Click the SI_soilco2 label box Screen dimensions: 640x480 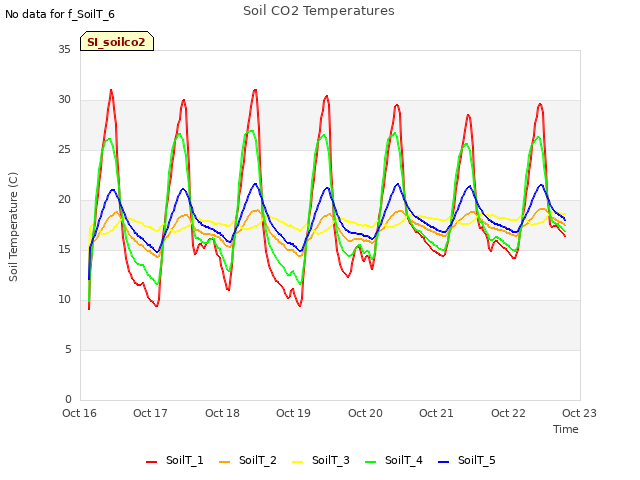[117, 41]
